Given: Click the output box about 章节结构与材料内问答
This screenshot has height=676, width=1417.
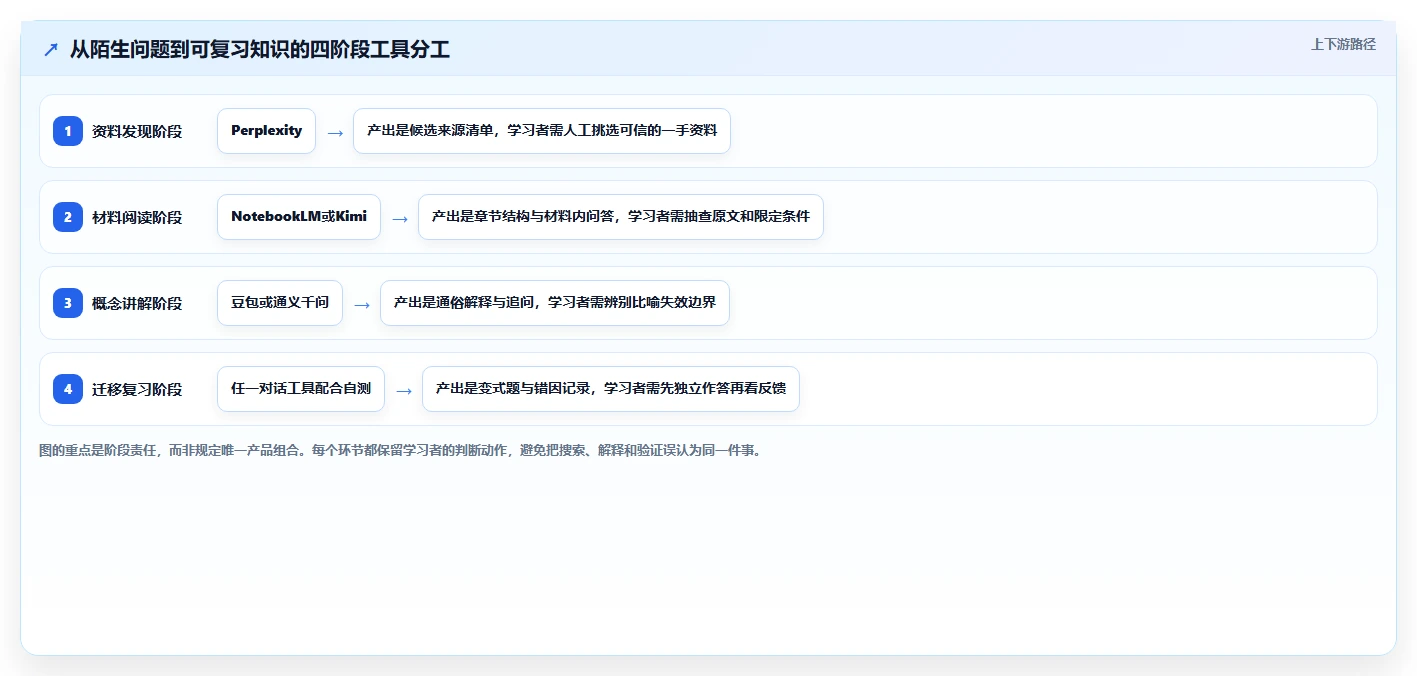Looking at the screenshot, I should click(x=621, y=217).
